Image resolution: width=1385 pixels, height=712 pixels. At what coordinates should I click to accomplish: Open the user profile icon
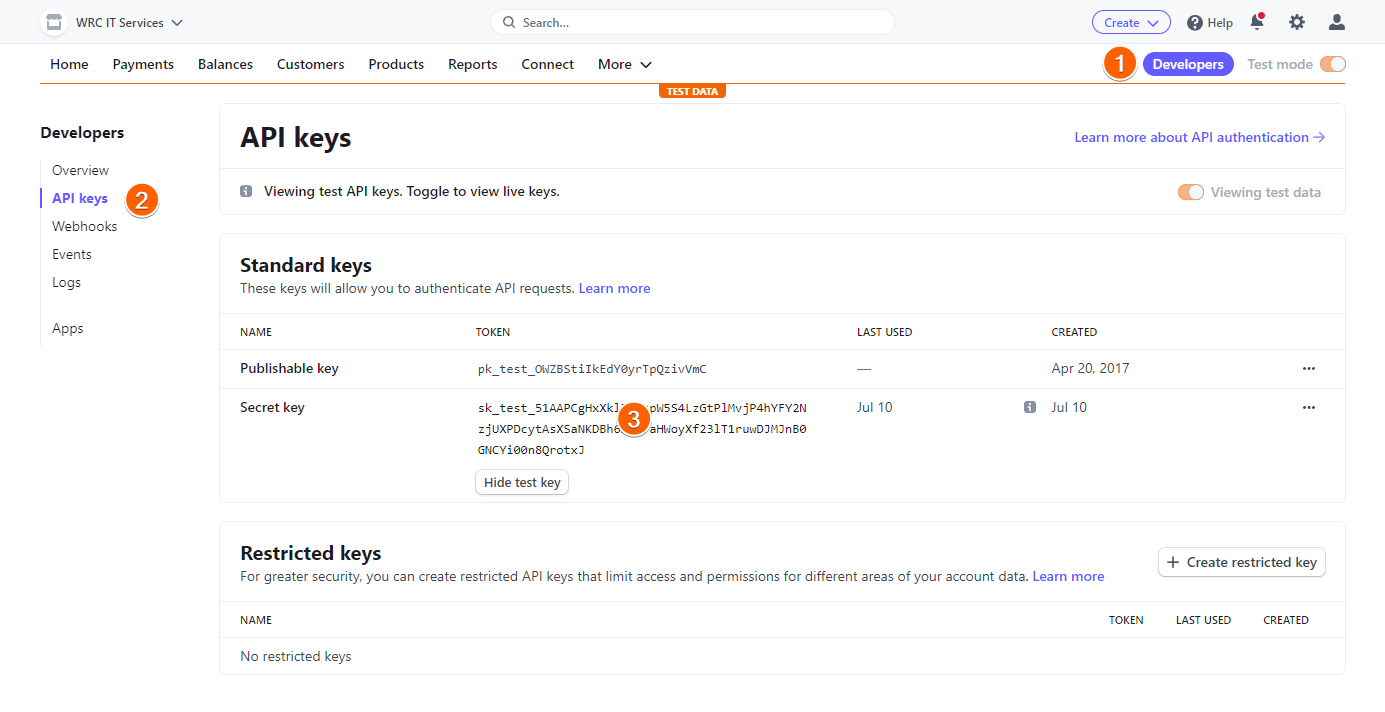1337,22
